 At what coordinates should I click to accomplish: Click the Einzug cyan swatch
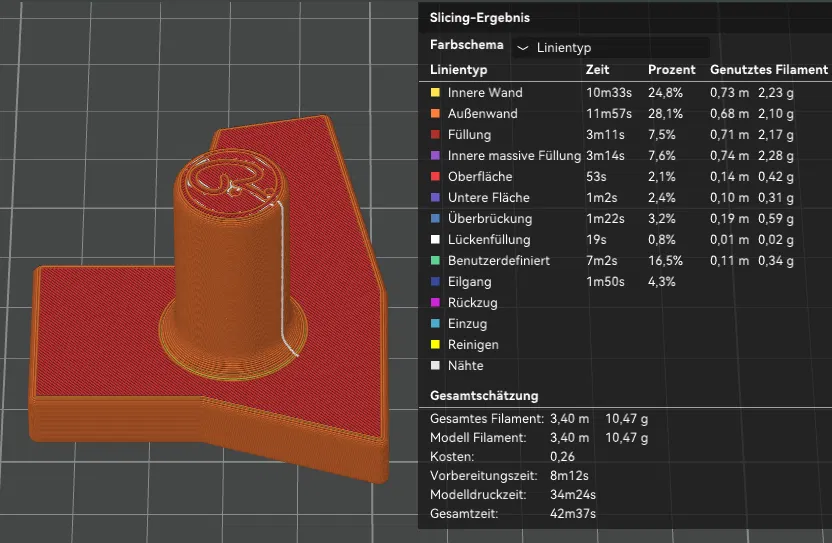pos(435,324)
